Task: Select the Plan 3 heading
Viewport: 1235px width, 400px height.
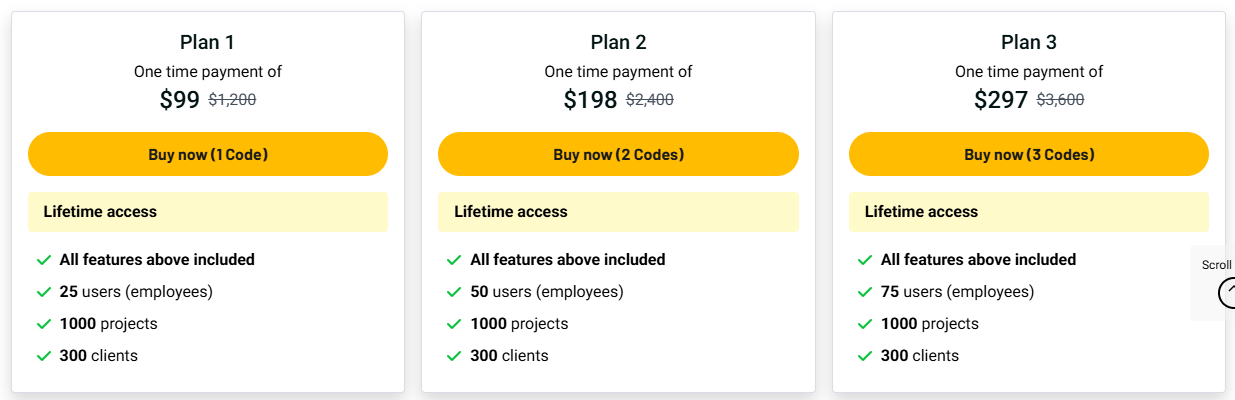Action: click(x=1029, y=42)
